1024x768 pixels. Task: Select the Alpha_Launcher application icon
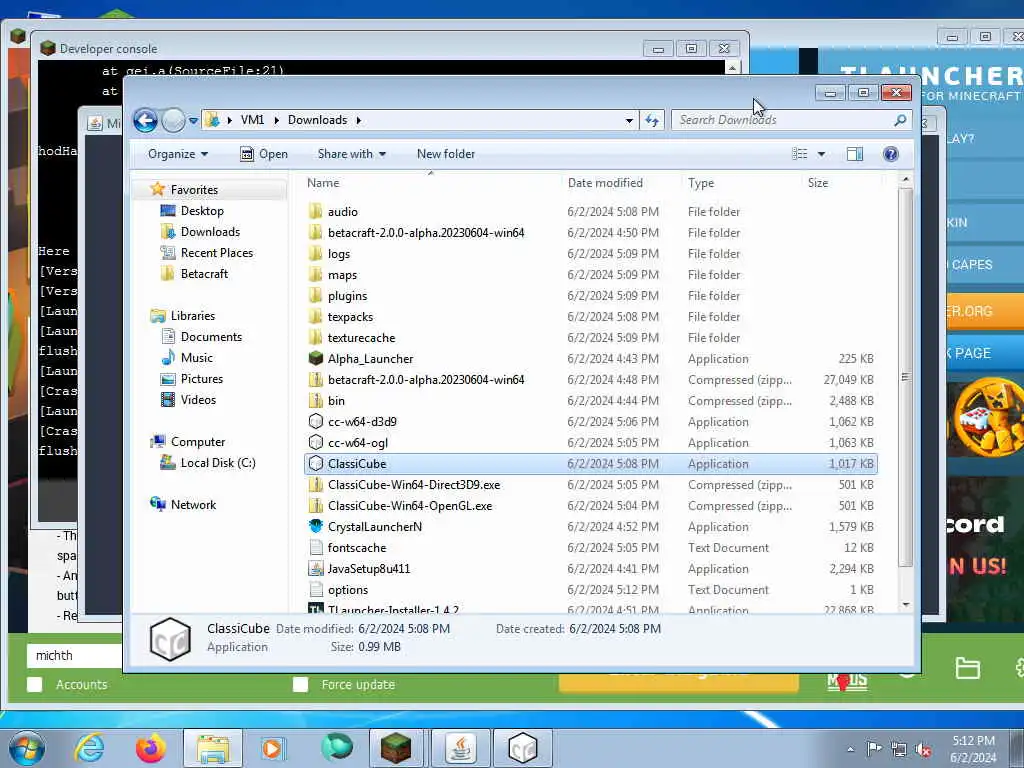coord(315,358)
